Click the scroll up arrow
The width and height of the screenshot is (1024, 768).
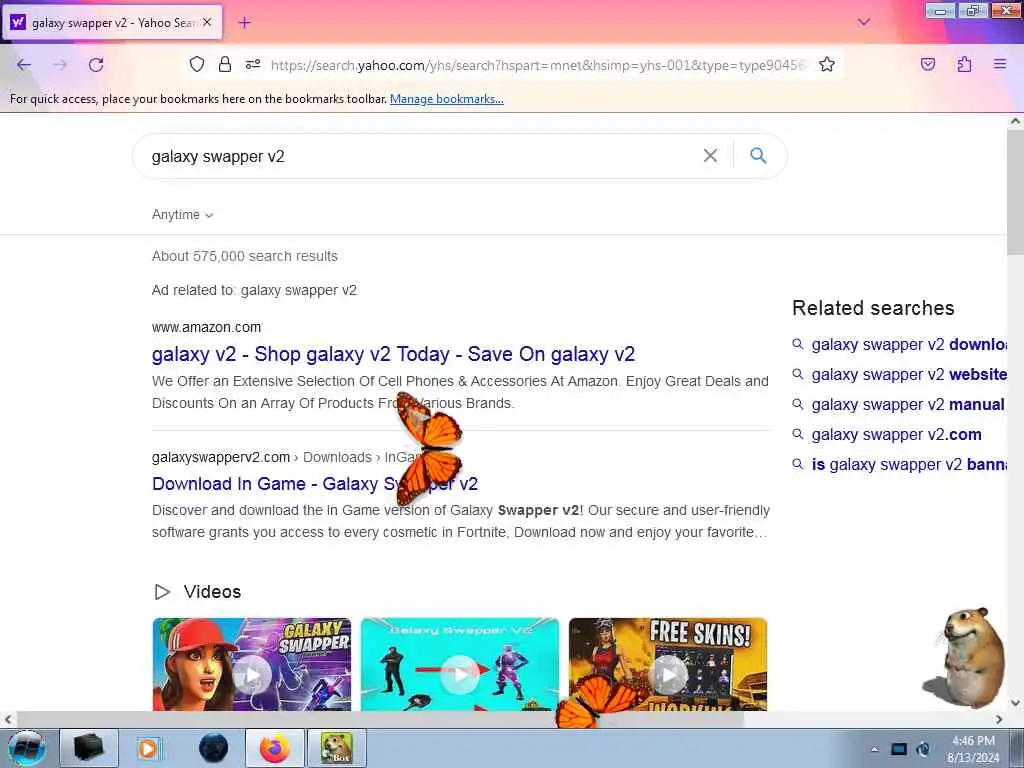click(1015, 121)
